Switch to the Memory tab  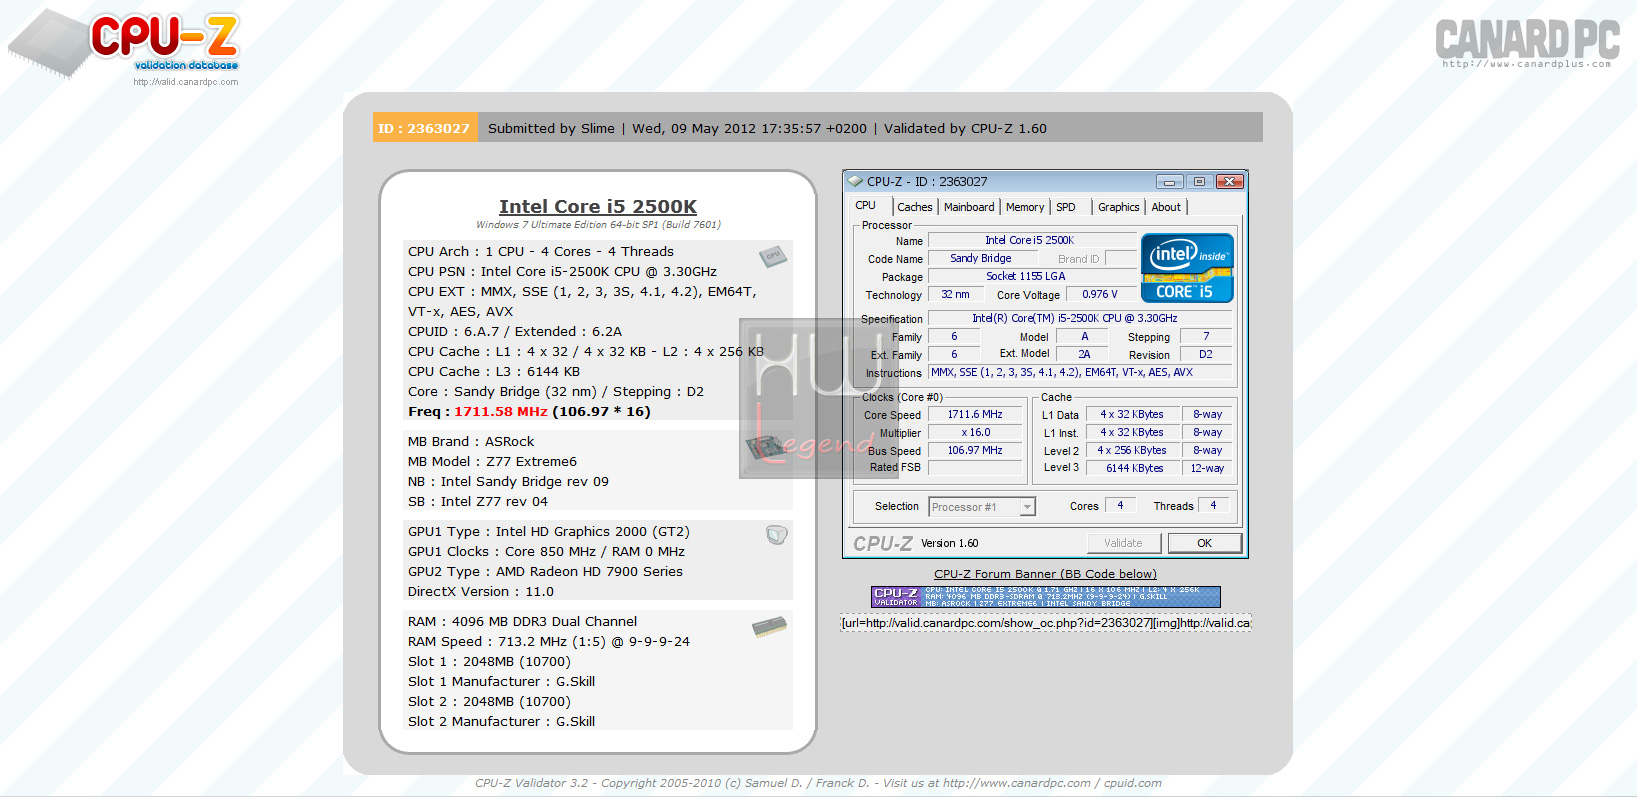point(1025,207)
